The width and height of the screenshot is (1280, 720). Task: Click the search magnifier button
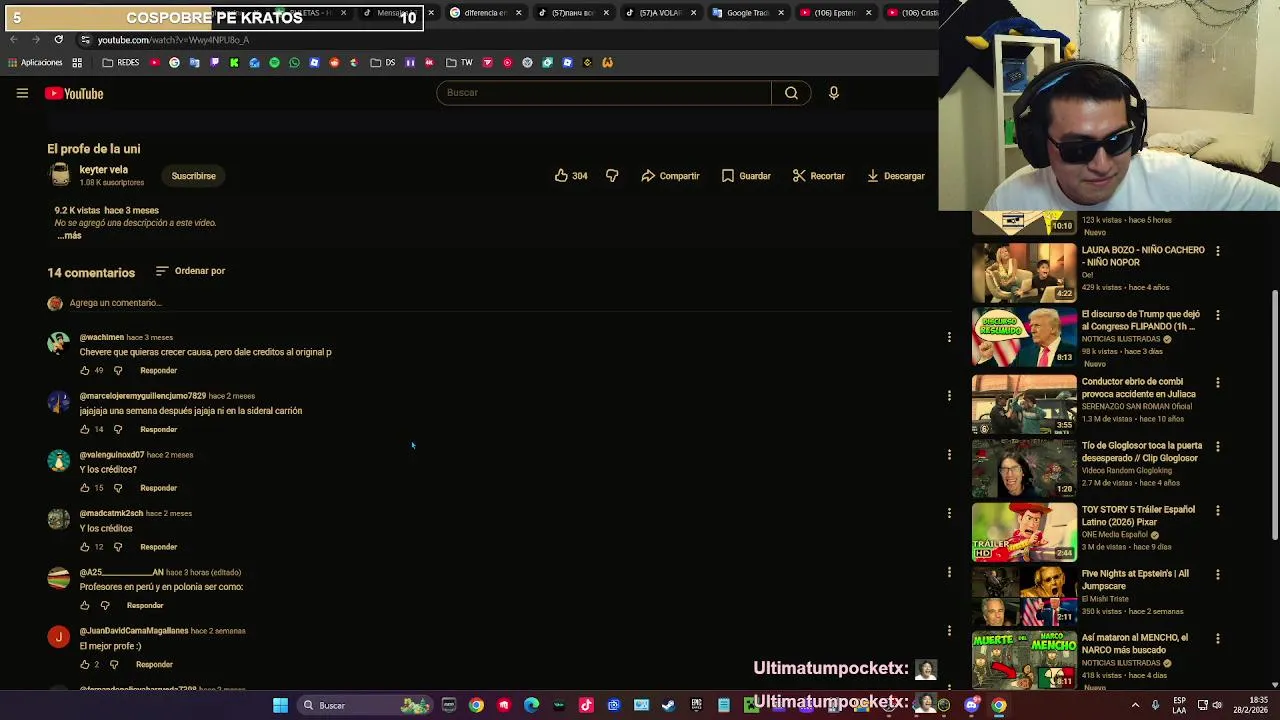[x=791, y=93]
